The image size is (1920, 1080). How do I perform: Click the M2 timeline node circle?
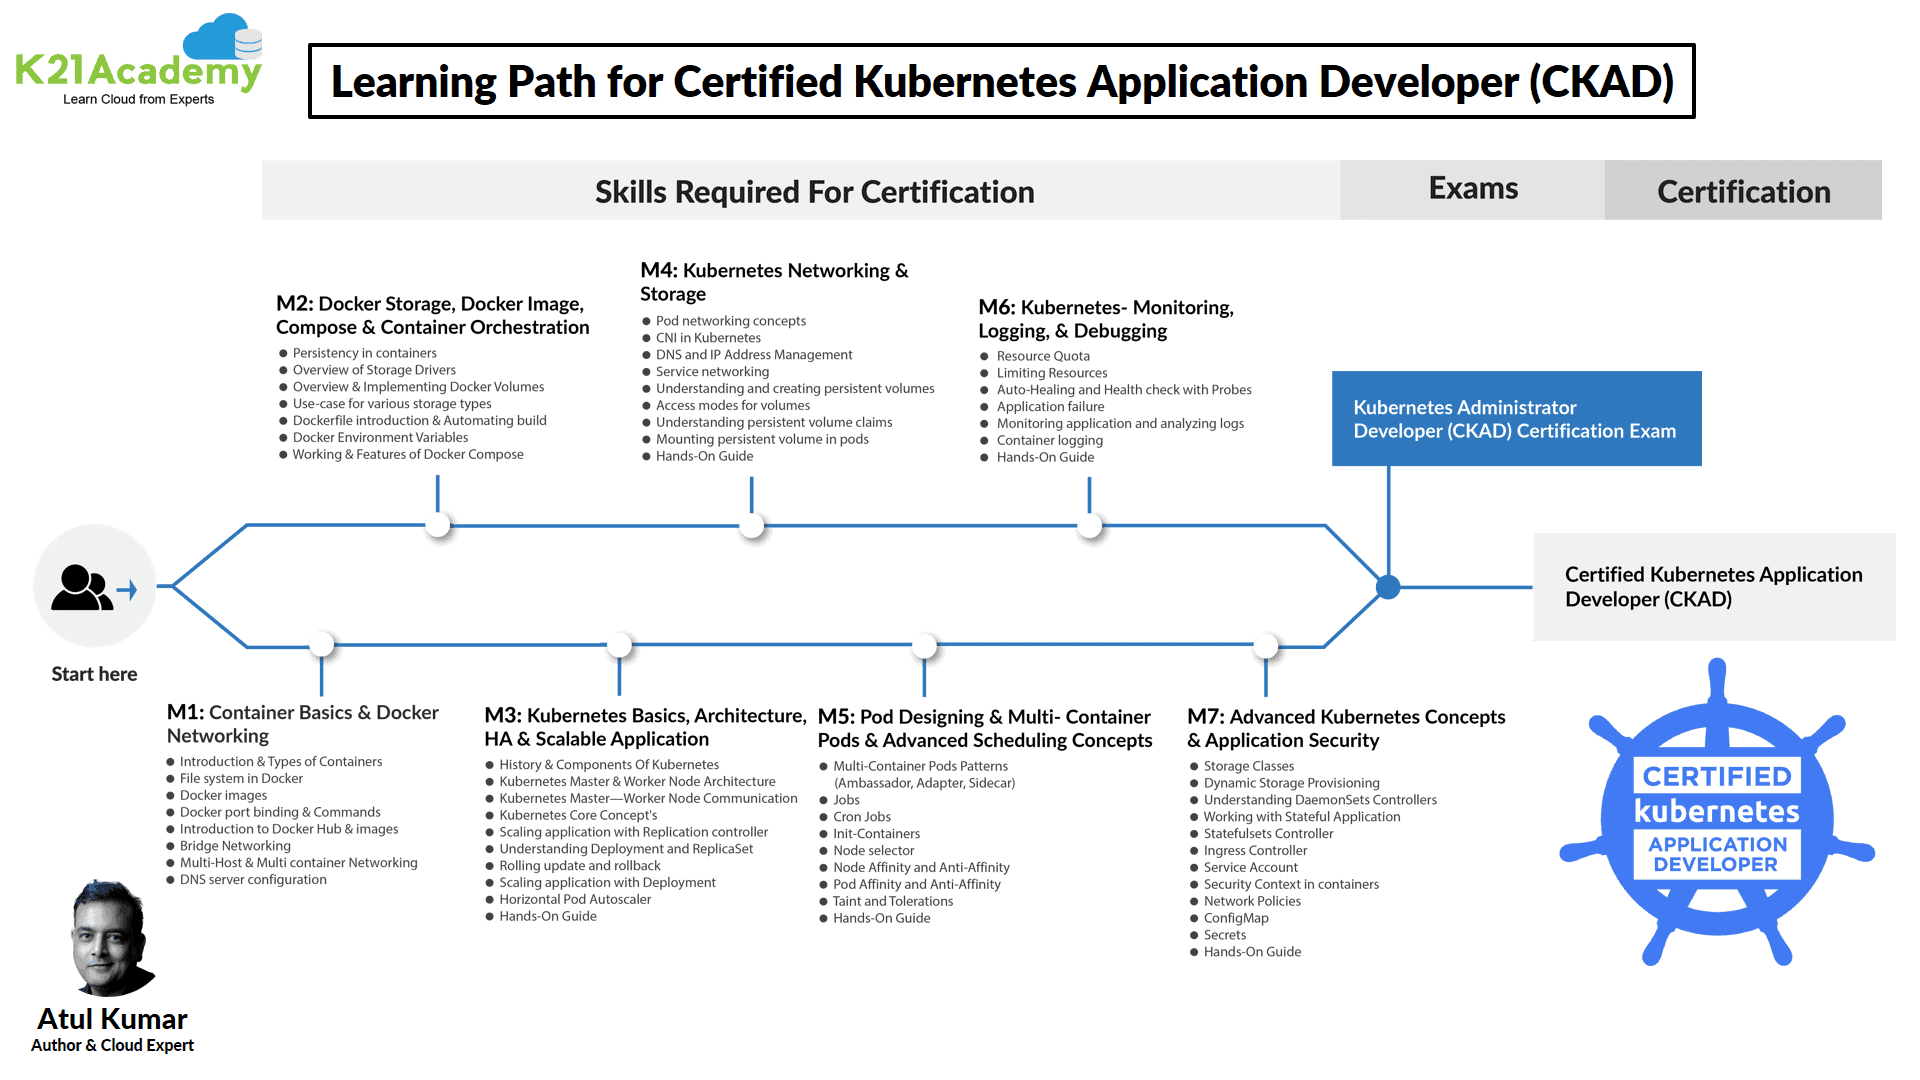point(438,525)
